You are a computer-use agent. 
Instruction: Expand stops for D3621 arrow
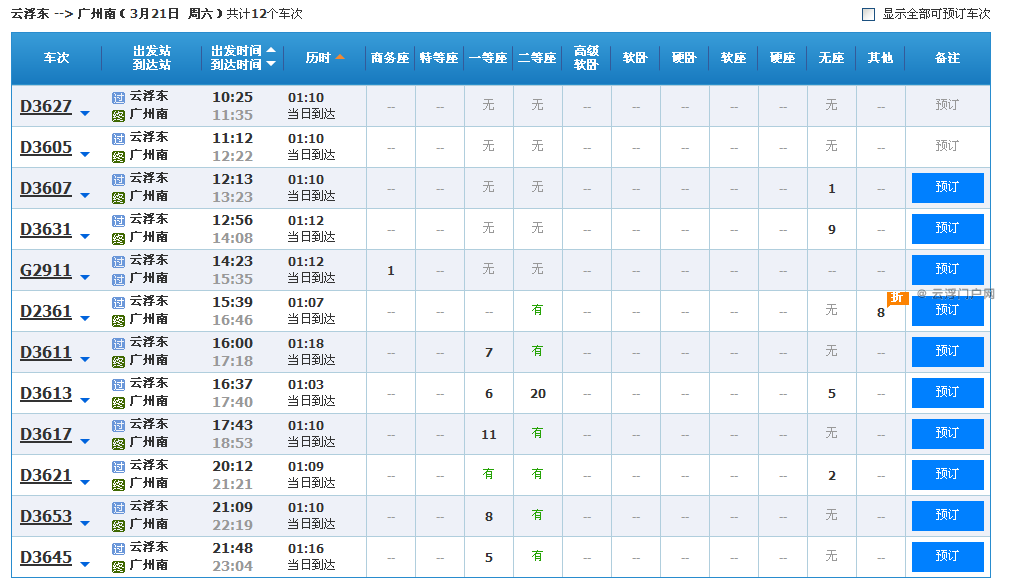pos(85,483)
